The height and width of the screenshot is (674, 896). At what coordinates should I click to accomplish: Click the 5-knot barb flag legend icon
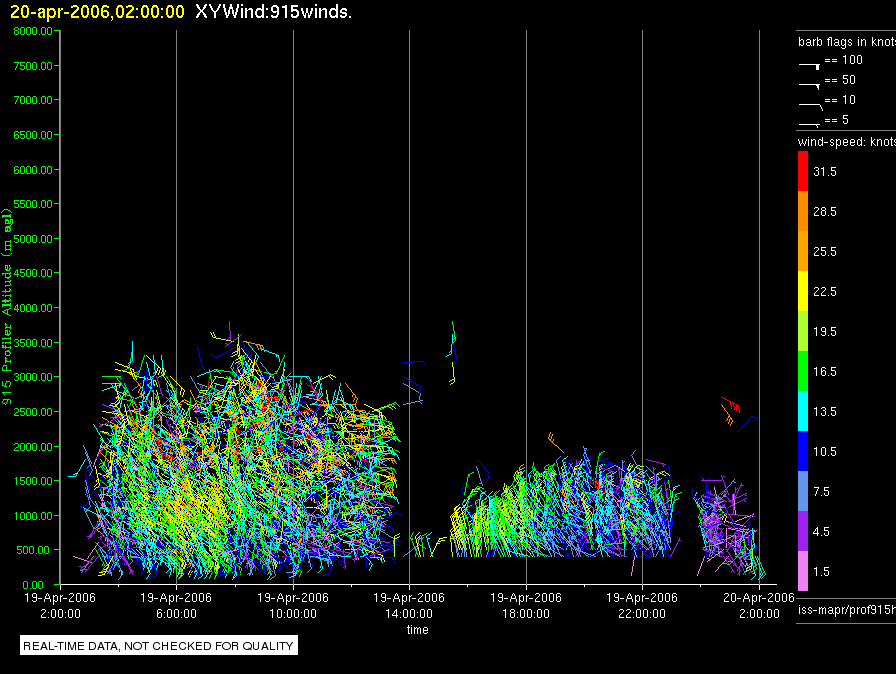[x=809, y=124]
